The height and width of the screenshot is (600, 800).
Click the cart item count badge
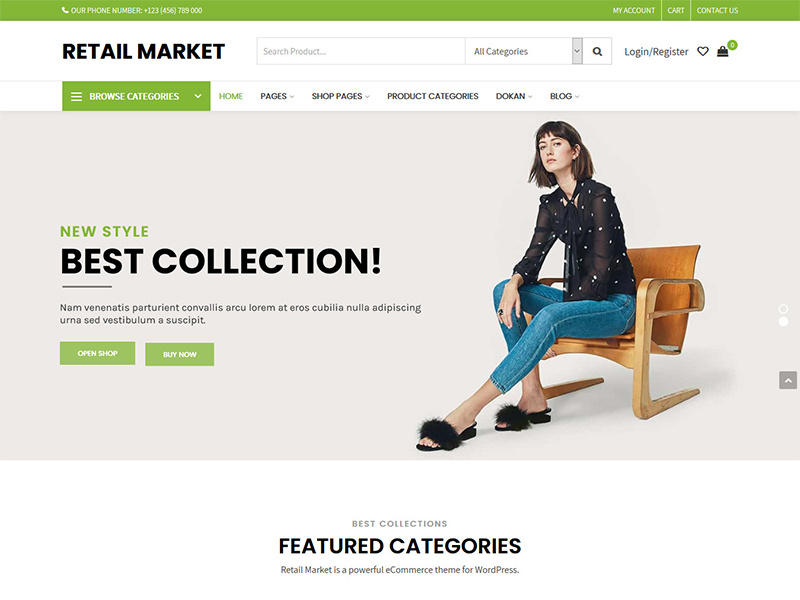[x=732, y=45]
